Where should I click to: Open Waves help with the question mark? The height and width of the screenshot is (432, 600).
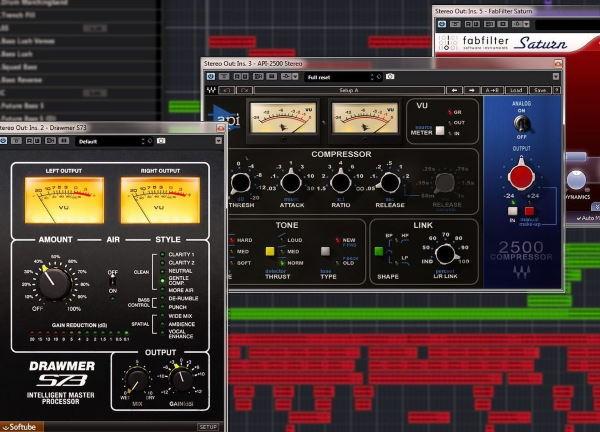coord(557,90)
